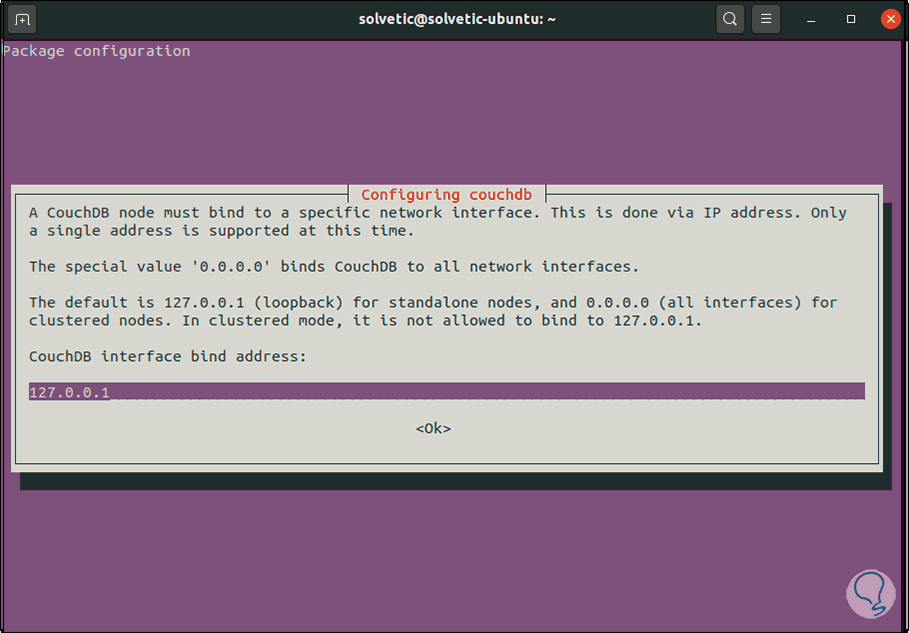909x633 pixels.
Task: Click the line starting 'clustered nodes. In clustered mode'
Action: tap(365, 321)
